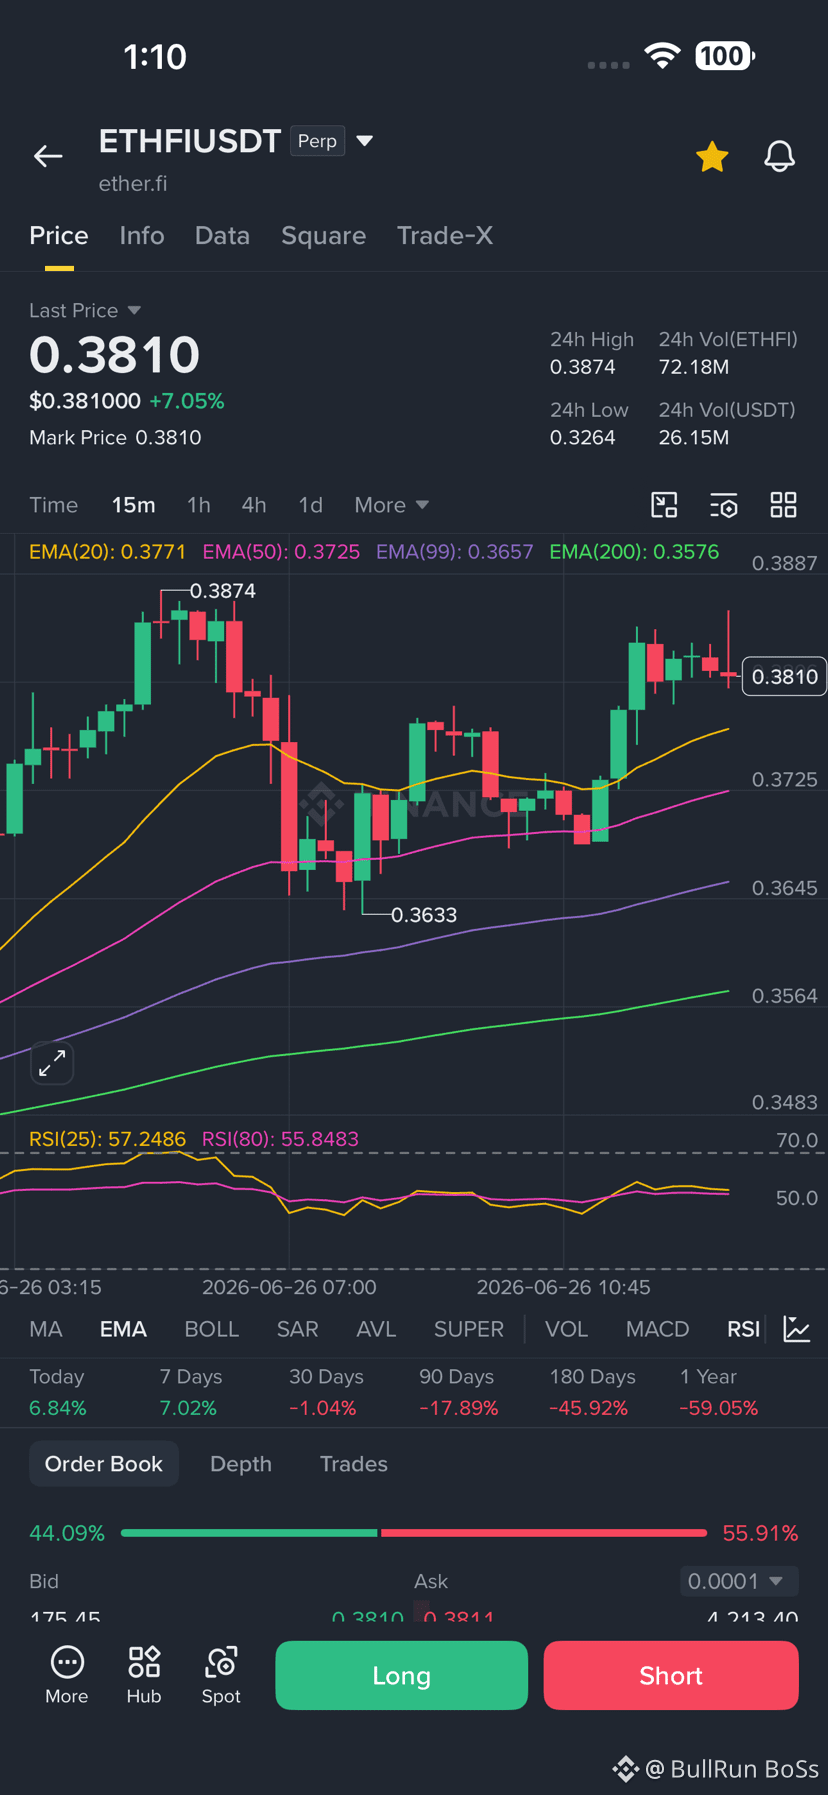Tap the Today 6.84% performance value

tap(58, 1408)
